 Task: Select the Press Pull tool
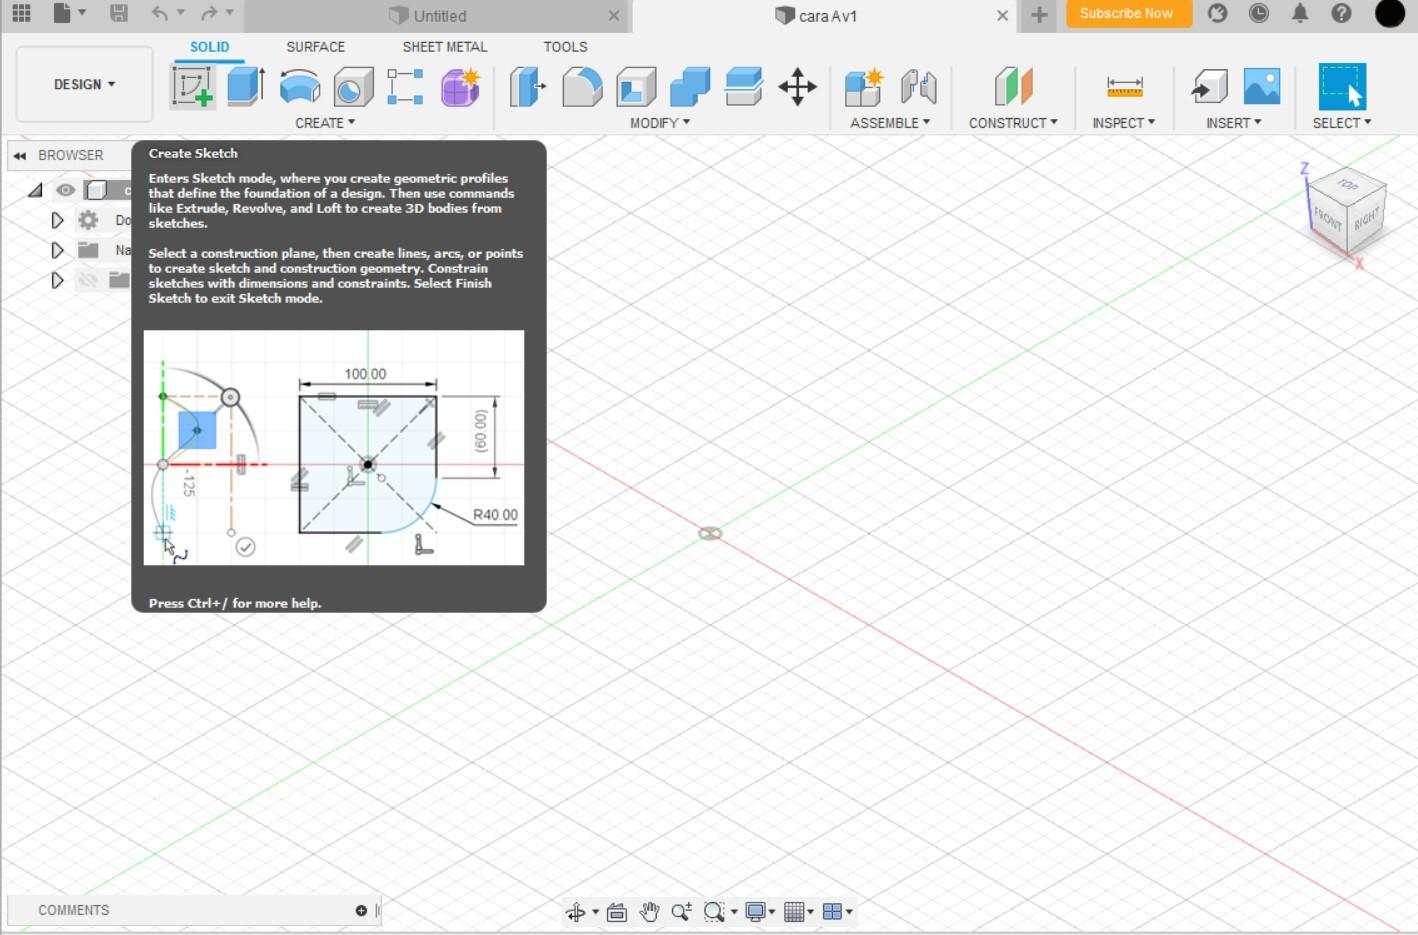[528, 87]
